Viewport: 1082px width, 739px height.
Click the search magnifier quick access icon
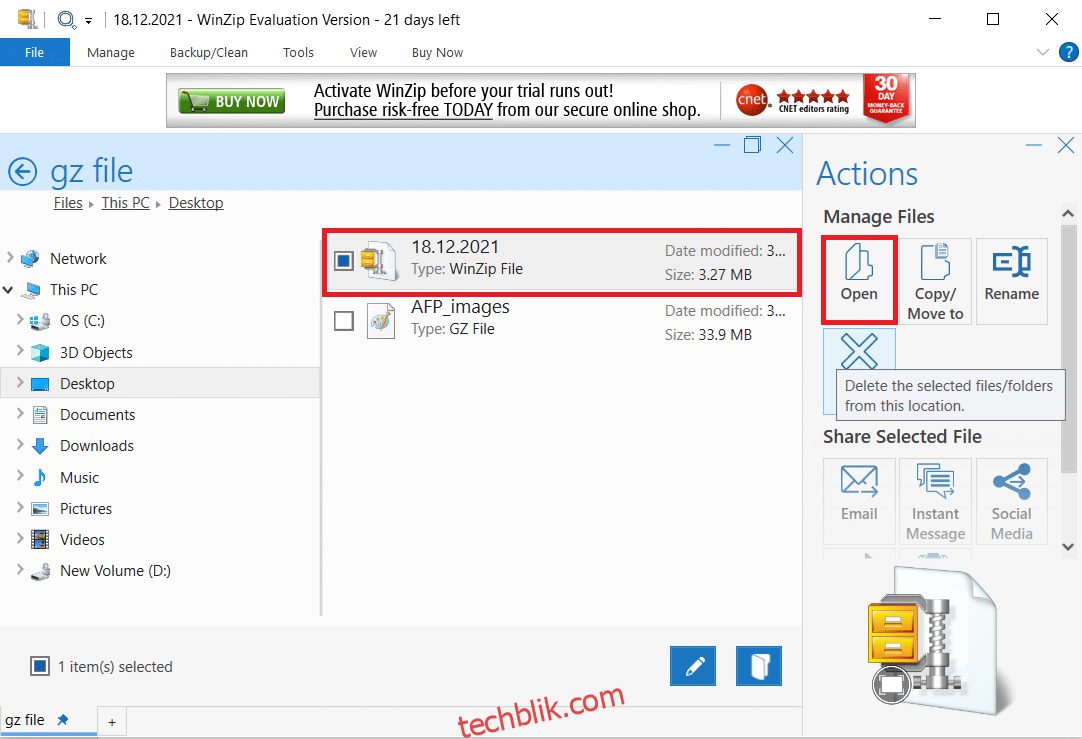click(x=66, y=19)
